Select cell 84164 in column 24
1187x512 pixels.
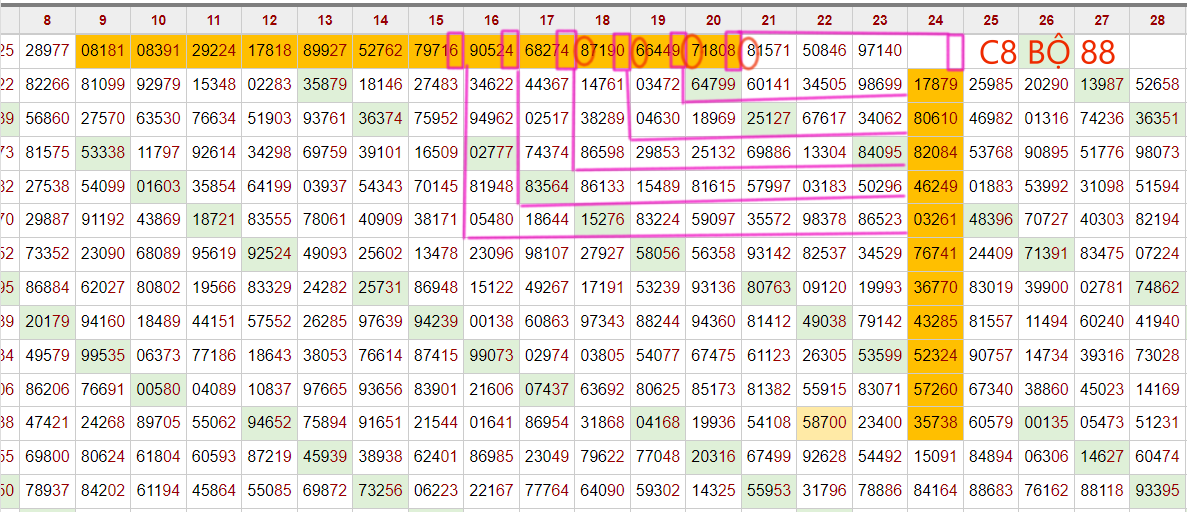click(x=935, y=491)
